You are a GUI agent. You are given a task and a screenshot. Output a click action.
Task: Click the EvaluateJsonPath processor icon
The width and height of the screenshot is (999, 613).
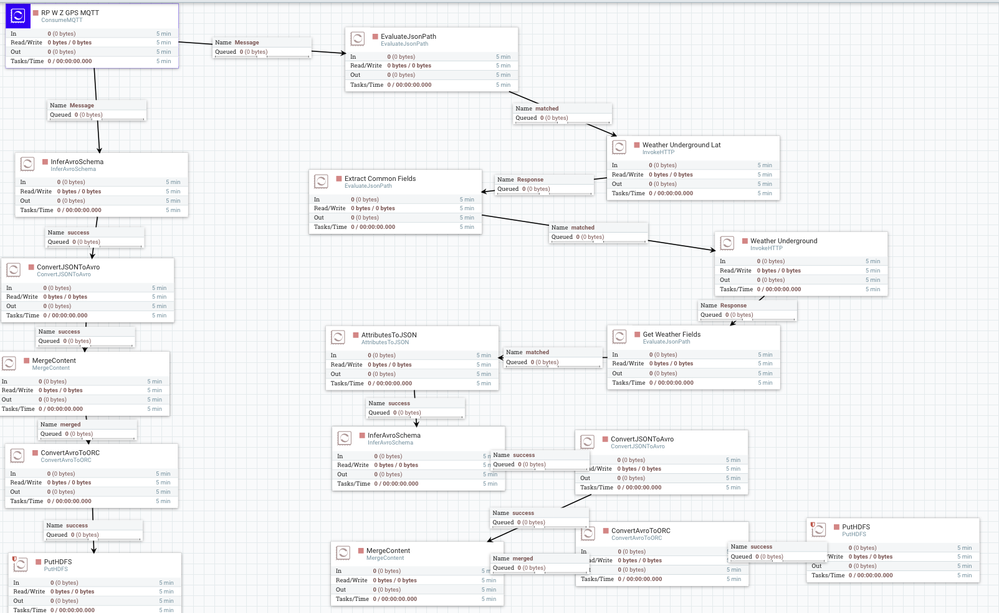358,39
